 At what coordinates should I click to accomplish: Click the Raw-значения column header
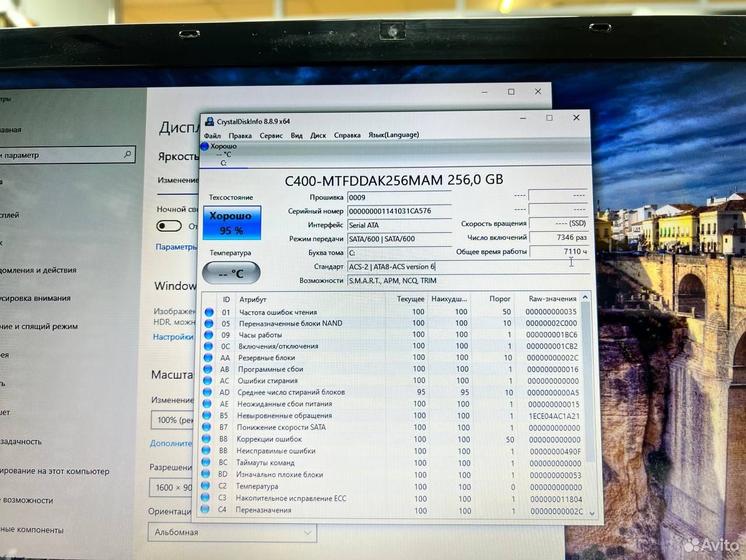click(552, 299)
